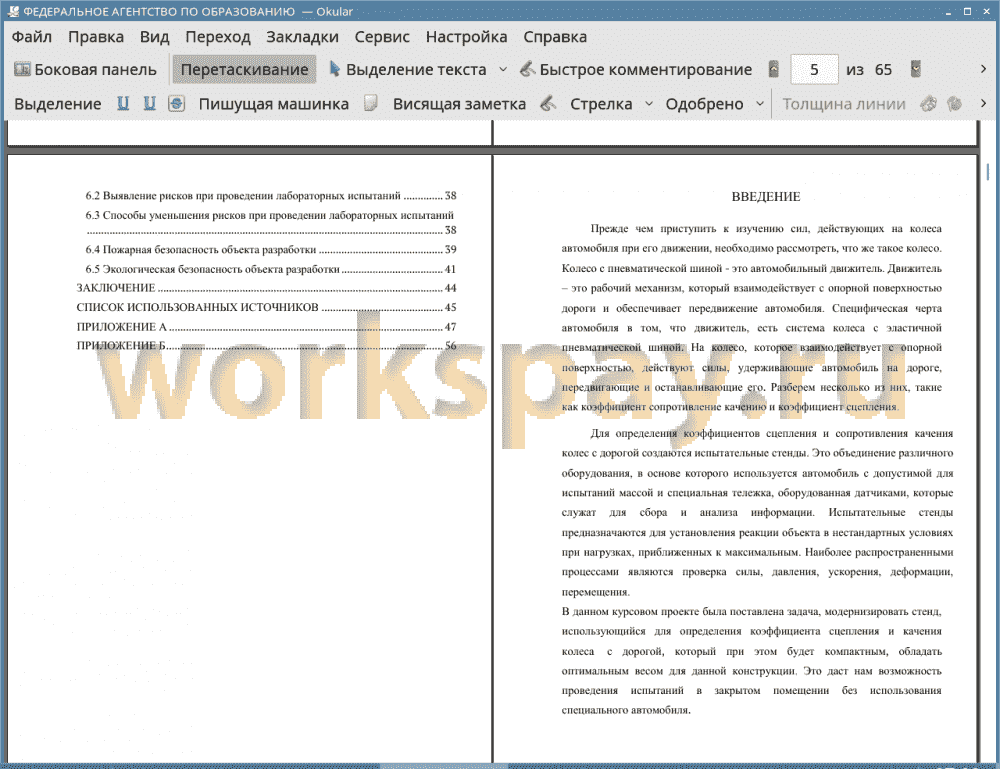
Task: Choose the Пишущая машинка typewriter tool
Action: tap(274, 104)
